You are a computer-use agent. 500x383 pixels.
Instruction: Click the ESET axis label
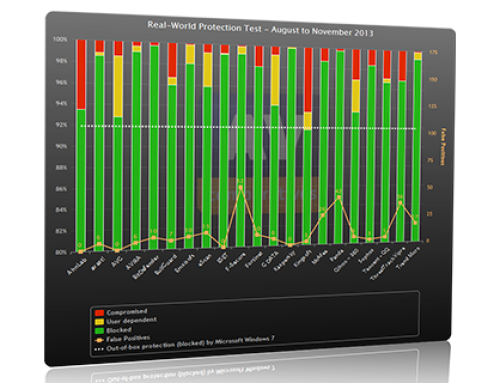click(x=222, y=259)
